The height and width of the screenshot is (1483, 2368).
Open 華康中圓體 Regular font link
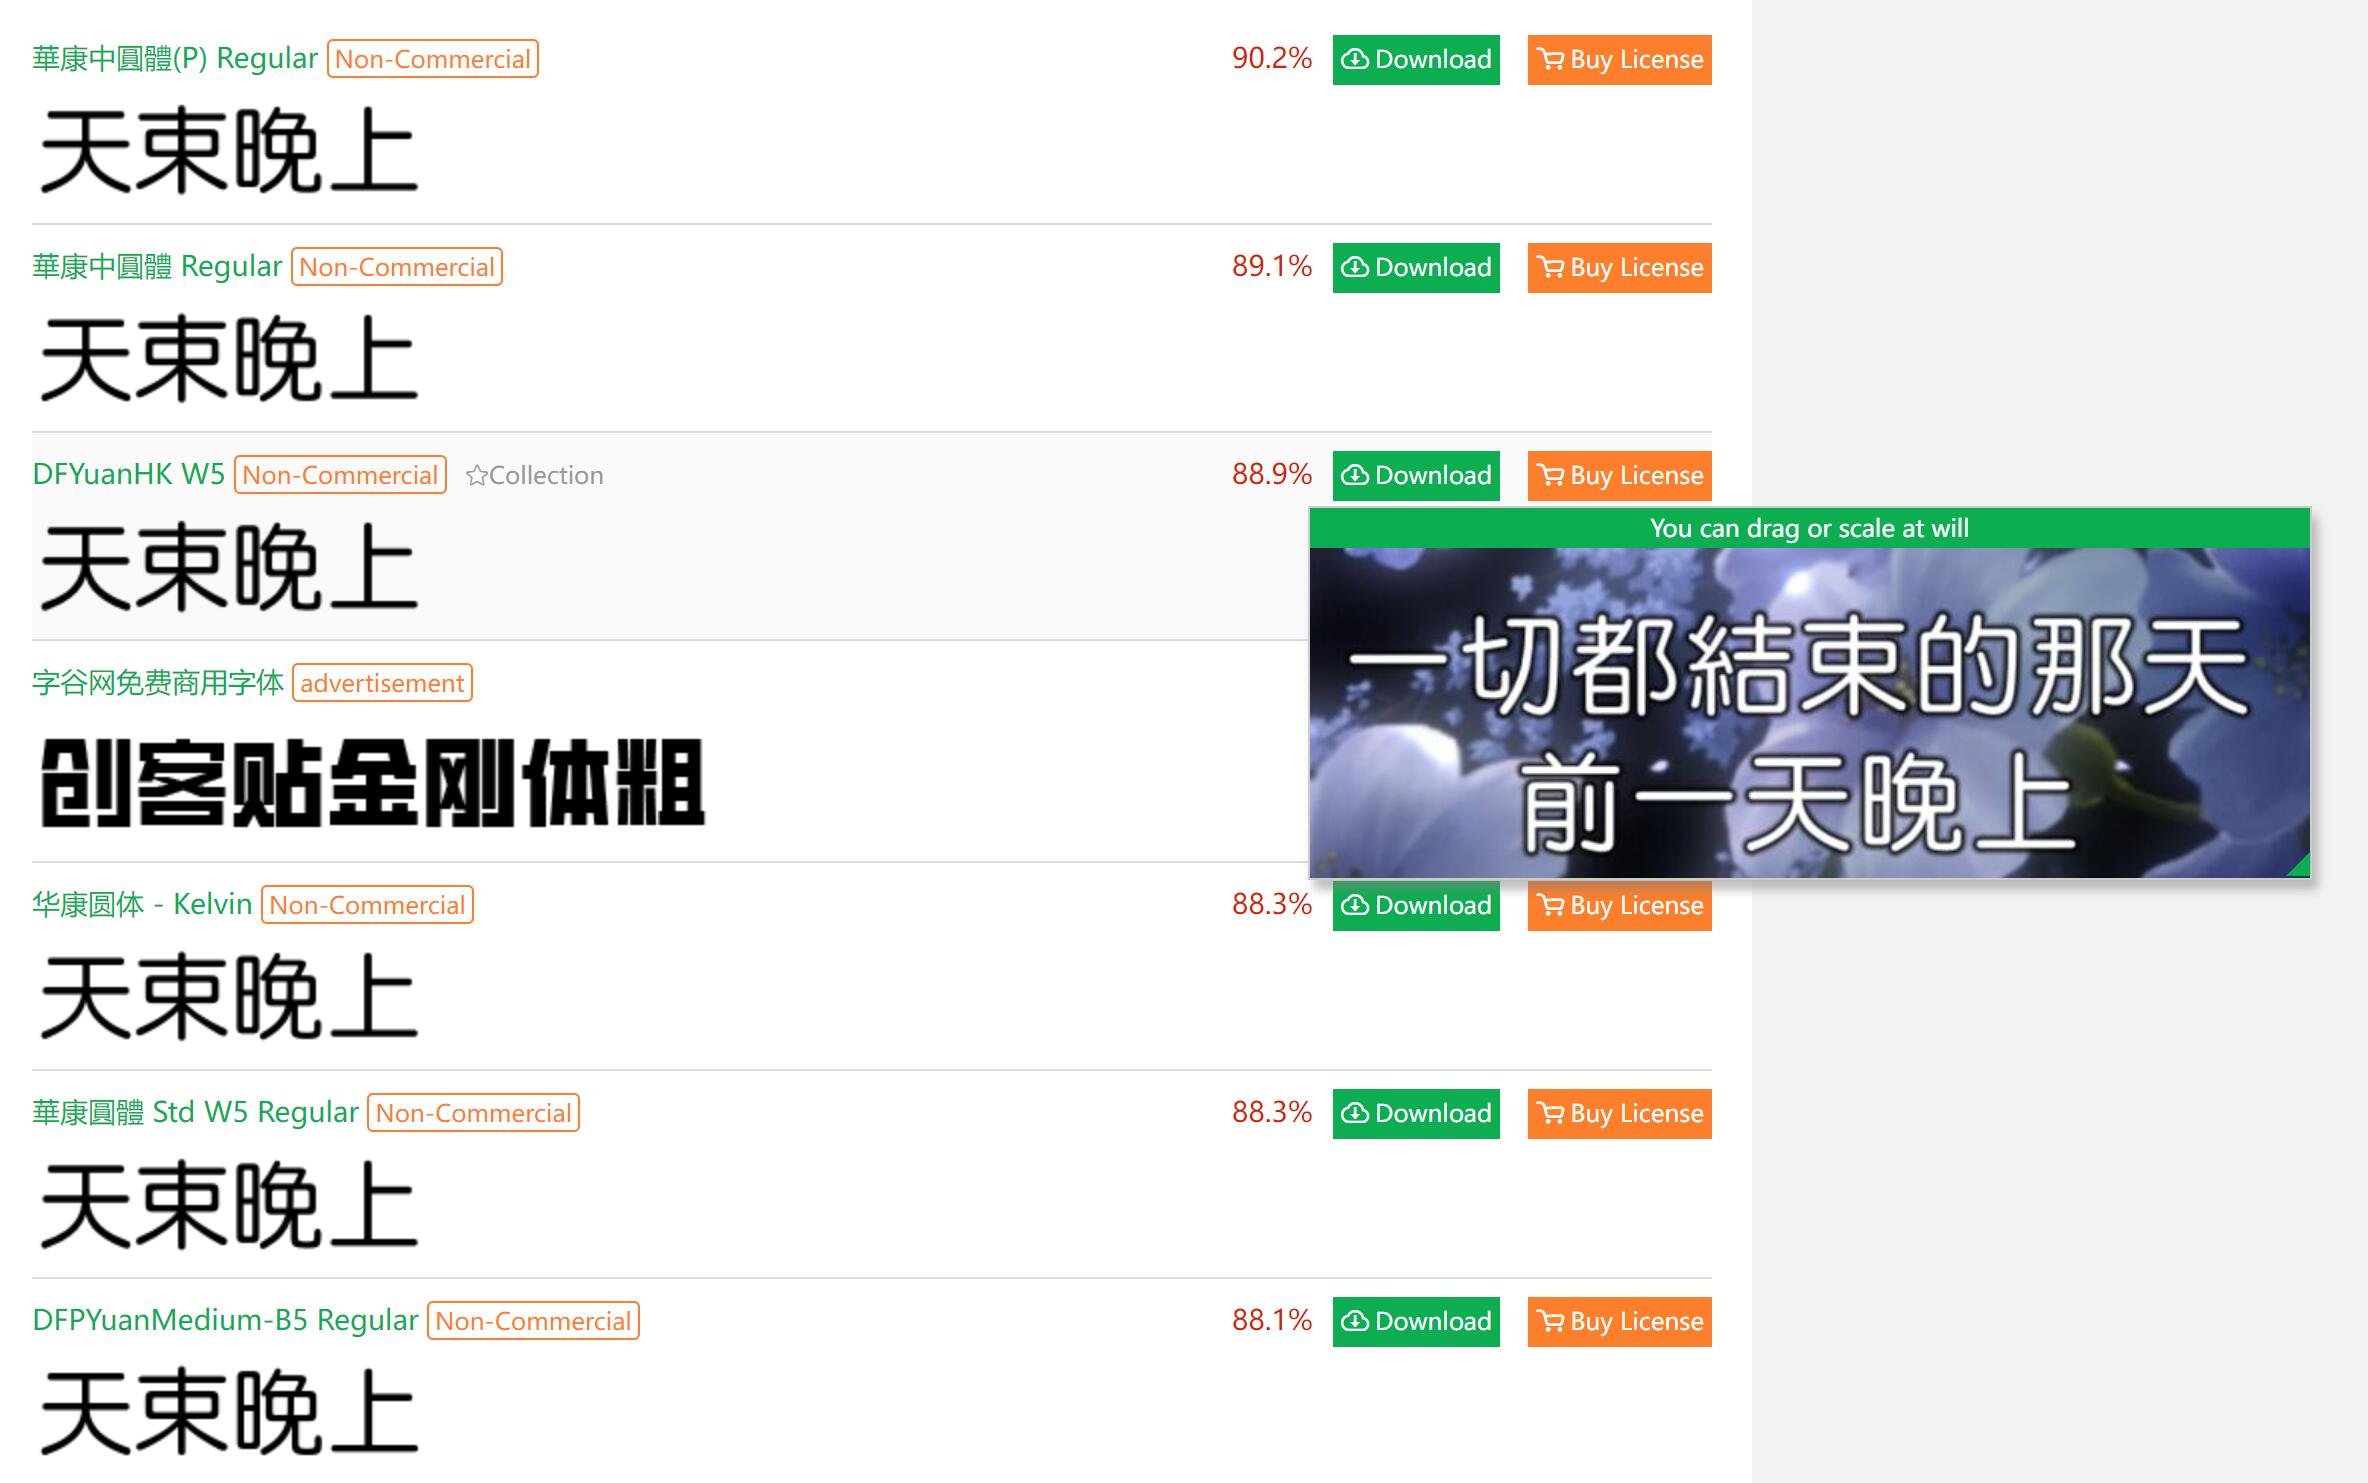pyautogui.click(x=157, y=267)
